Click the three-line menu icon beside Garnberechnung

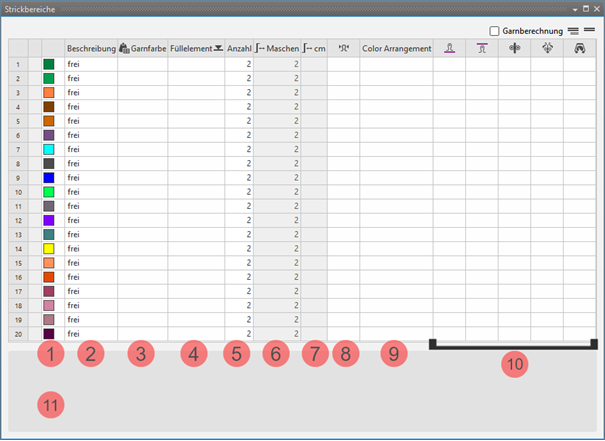click(573, 31)
